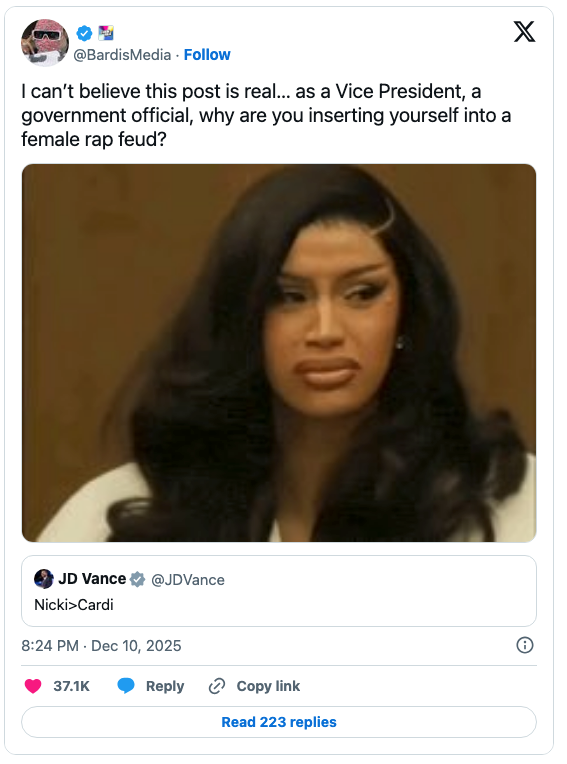Click the blue reply bubble icon

click(126, 686)
